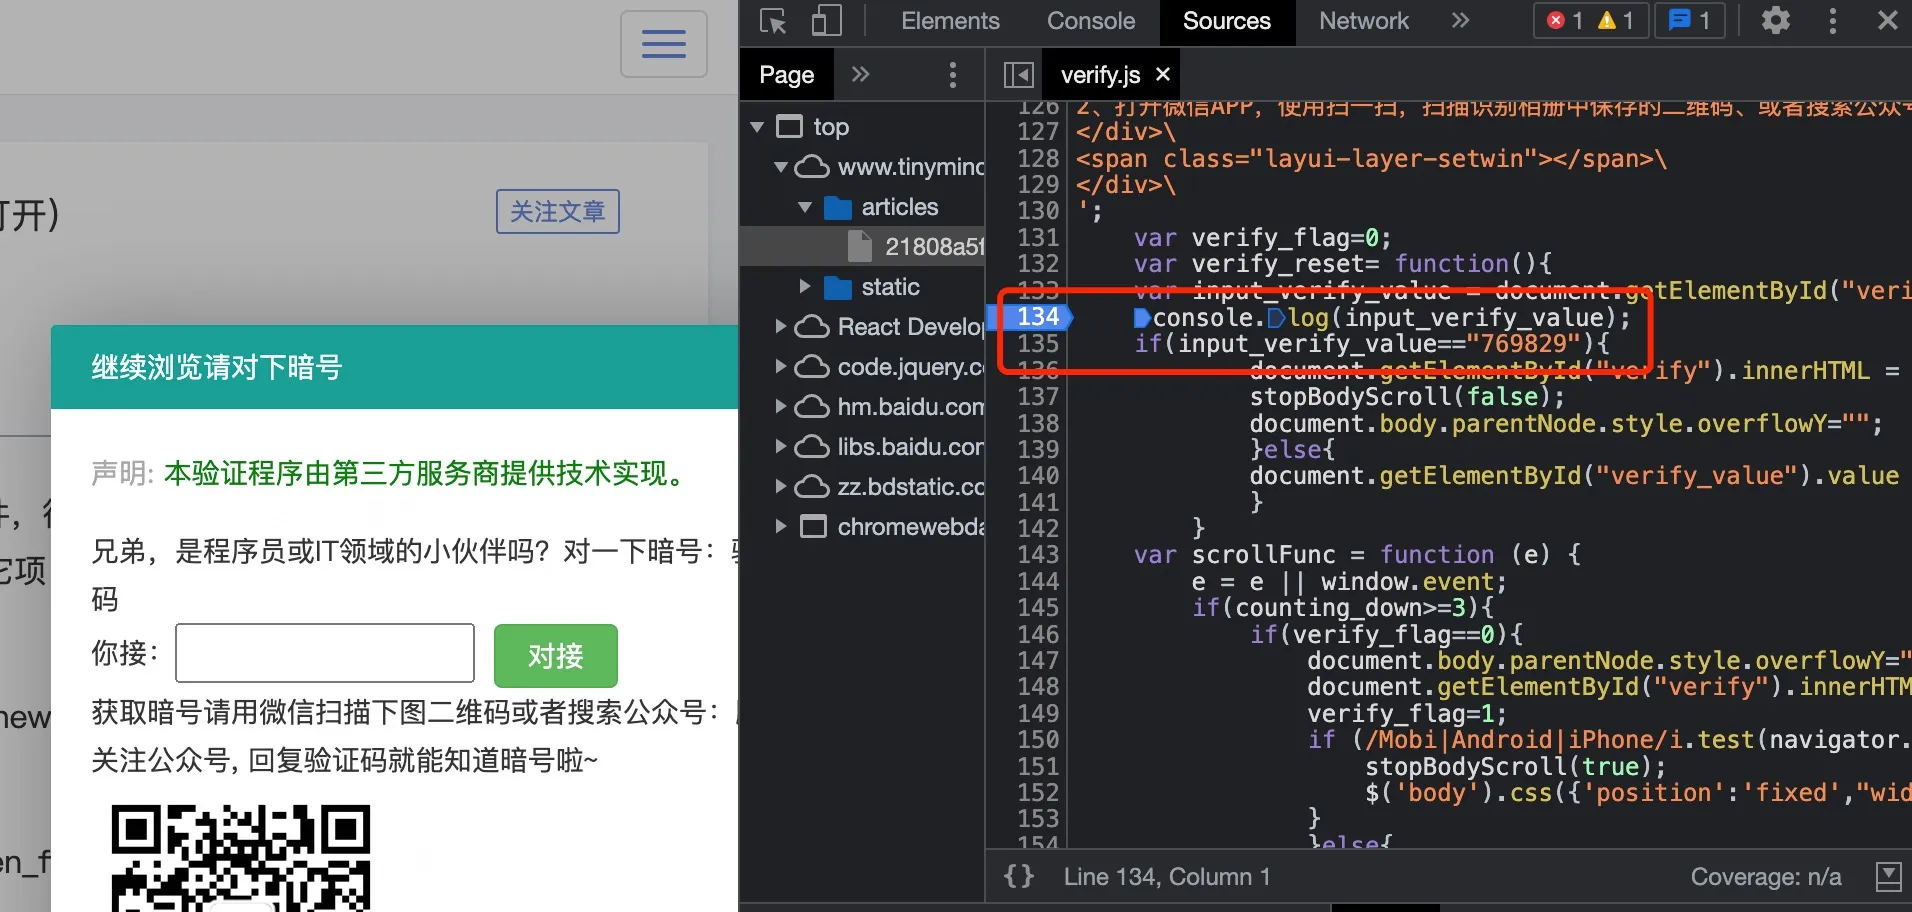Viewport: 1912px width, 912px height.
Task: Click the "769829" string in line 135
Action: coord(1524,343)
